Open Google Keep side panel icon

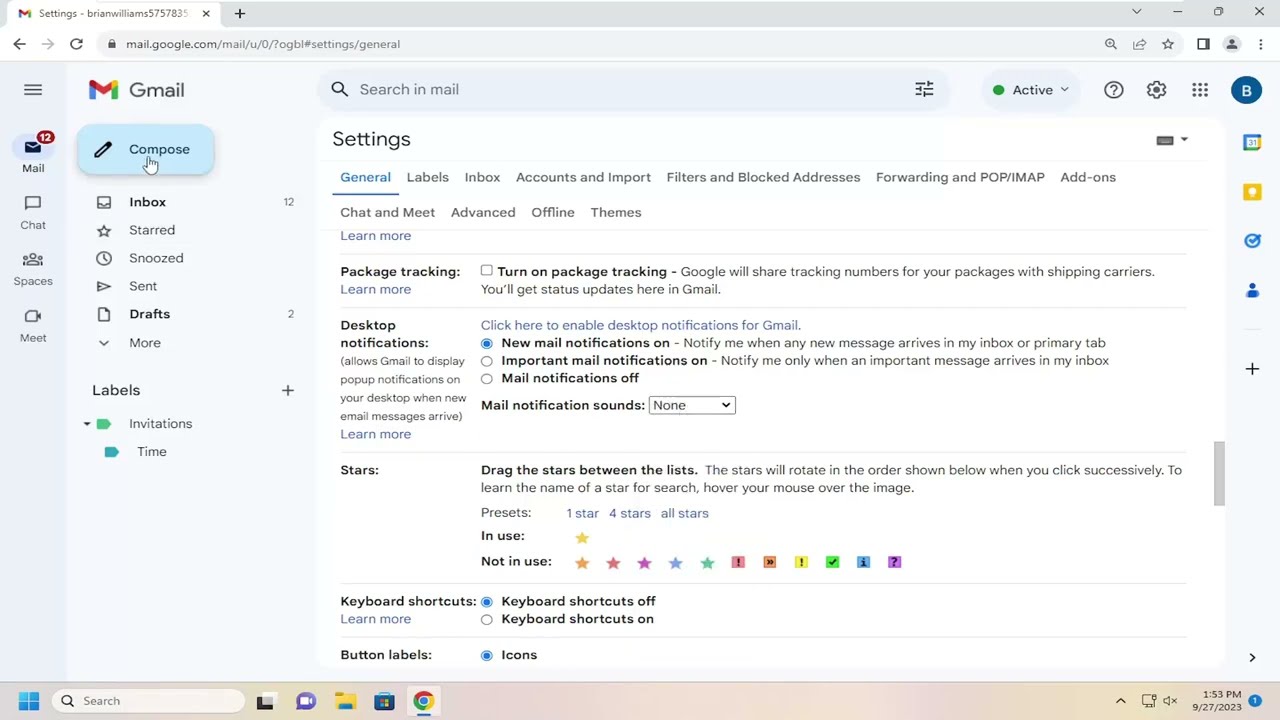pyautogui.click(x=1252, y=192)
